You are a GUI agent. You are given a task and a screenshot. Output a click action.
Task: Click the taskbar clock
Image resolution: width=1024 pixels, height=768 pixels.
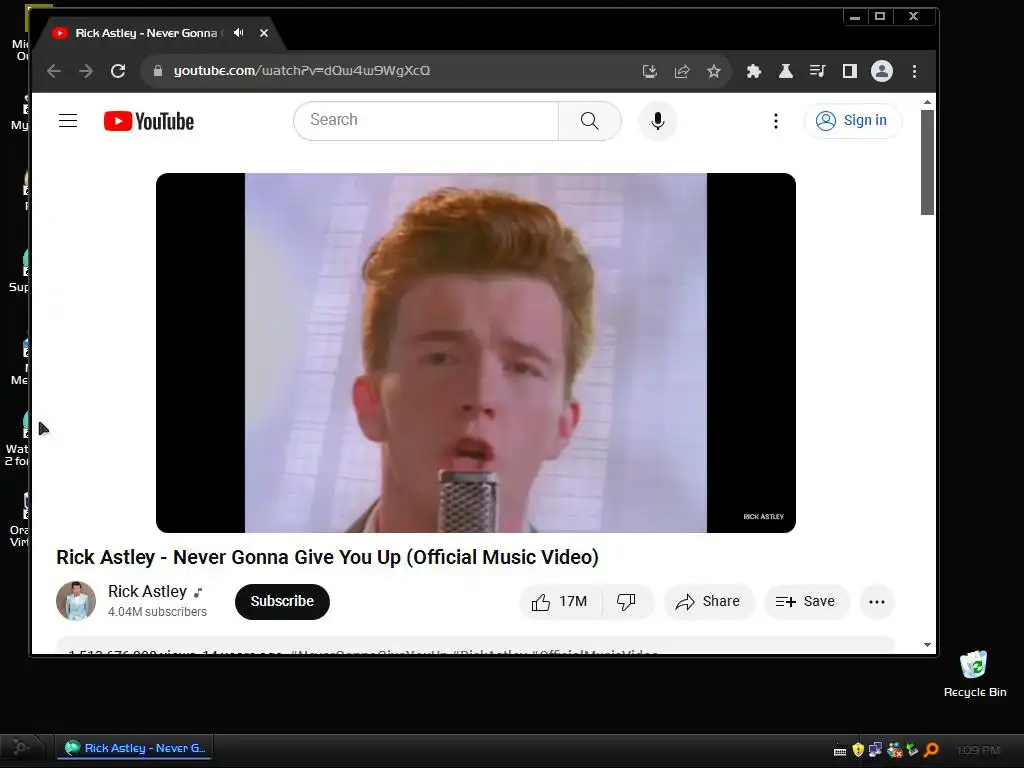[979, 750]
